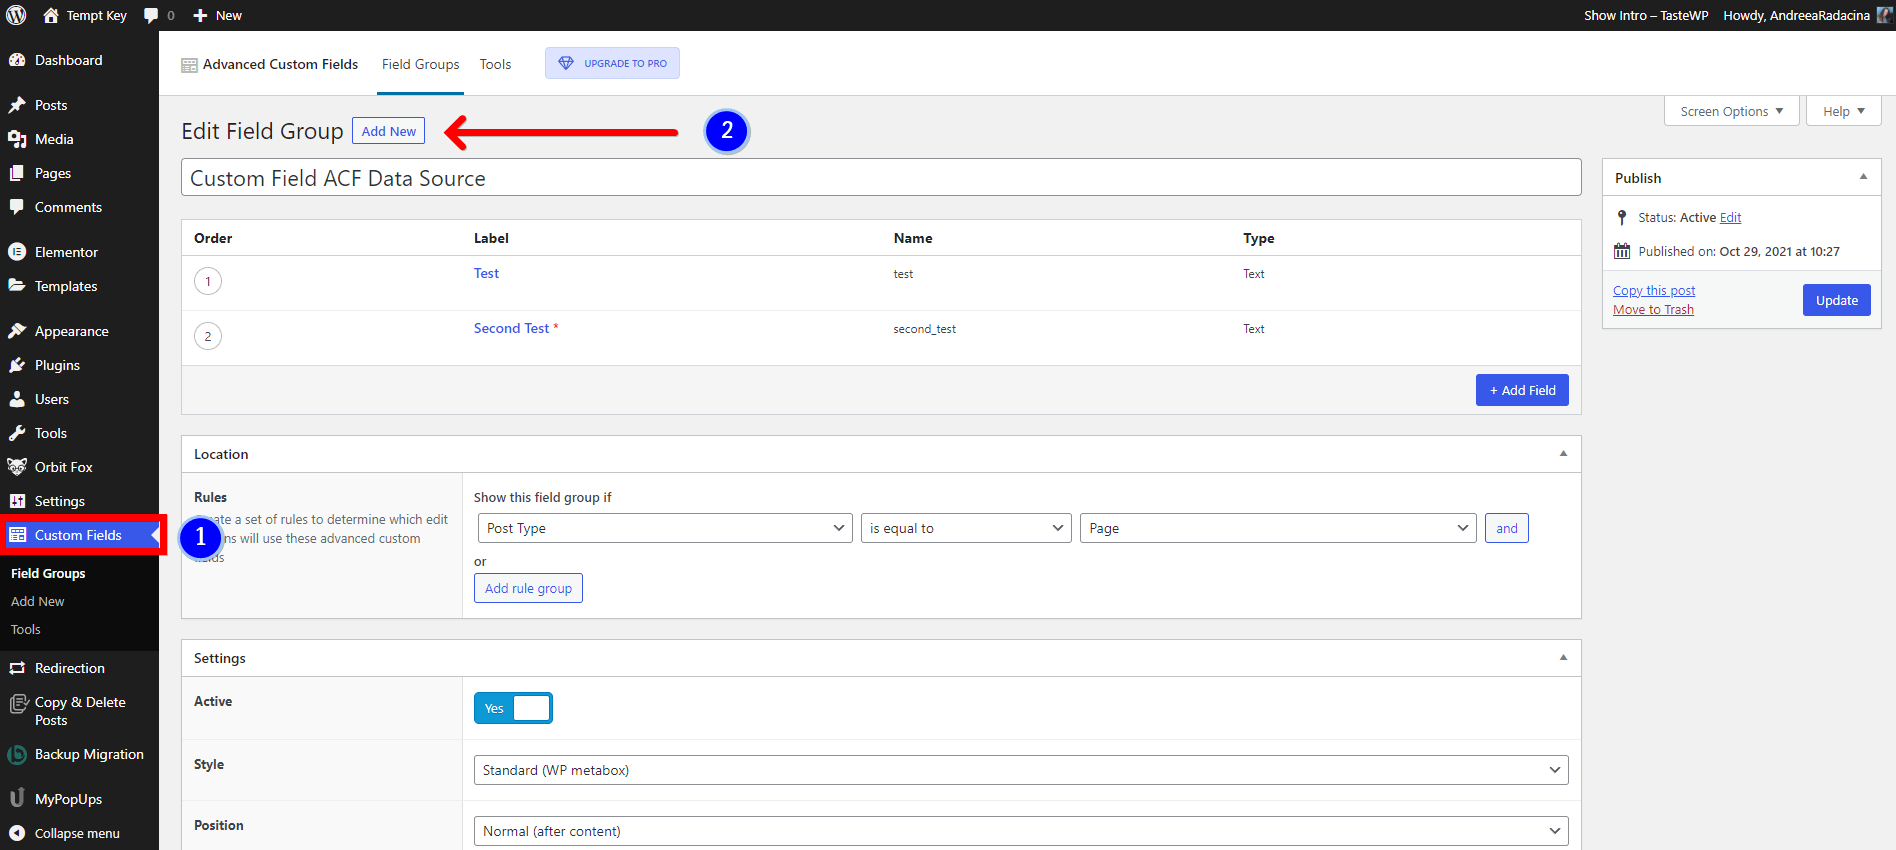Open the Orbit Fox menu icon
This screenshot has width=1896, height=850.
pos(17,467)
